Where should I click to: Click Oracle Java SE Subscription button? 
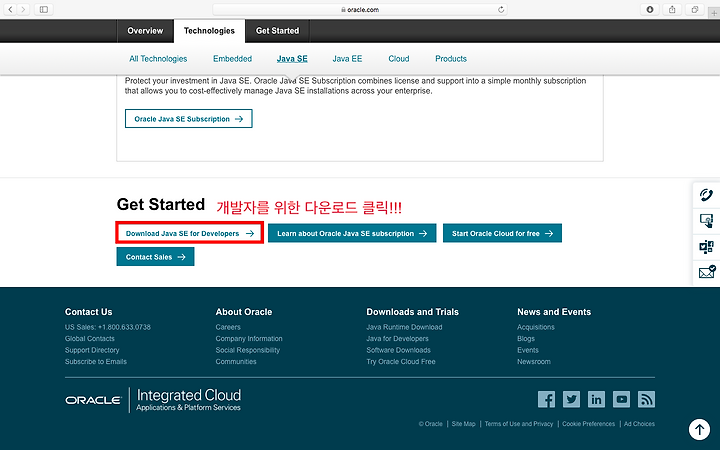[189, 118]
